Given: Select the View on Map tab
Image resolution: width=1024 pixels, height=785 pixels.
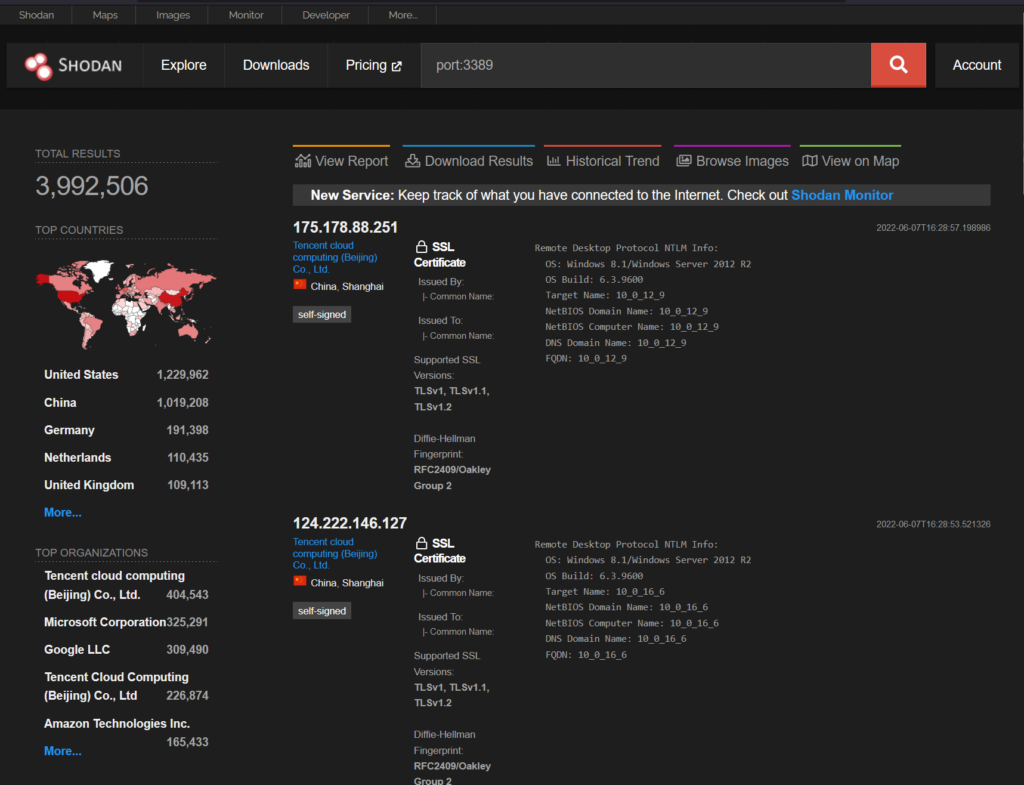Looking at the screenshot, I should 850,159.
